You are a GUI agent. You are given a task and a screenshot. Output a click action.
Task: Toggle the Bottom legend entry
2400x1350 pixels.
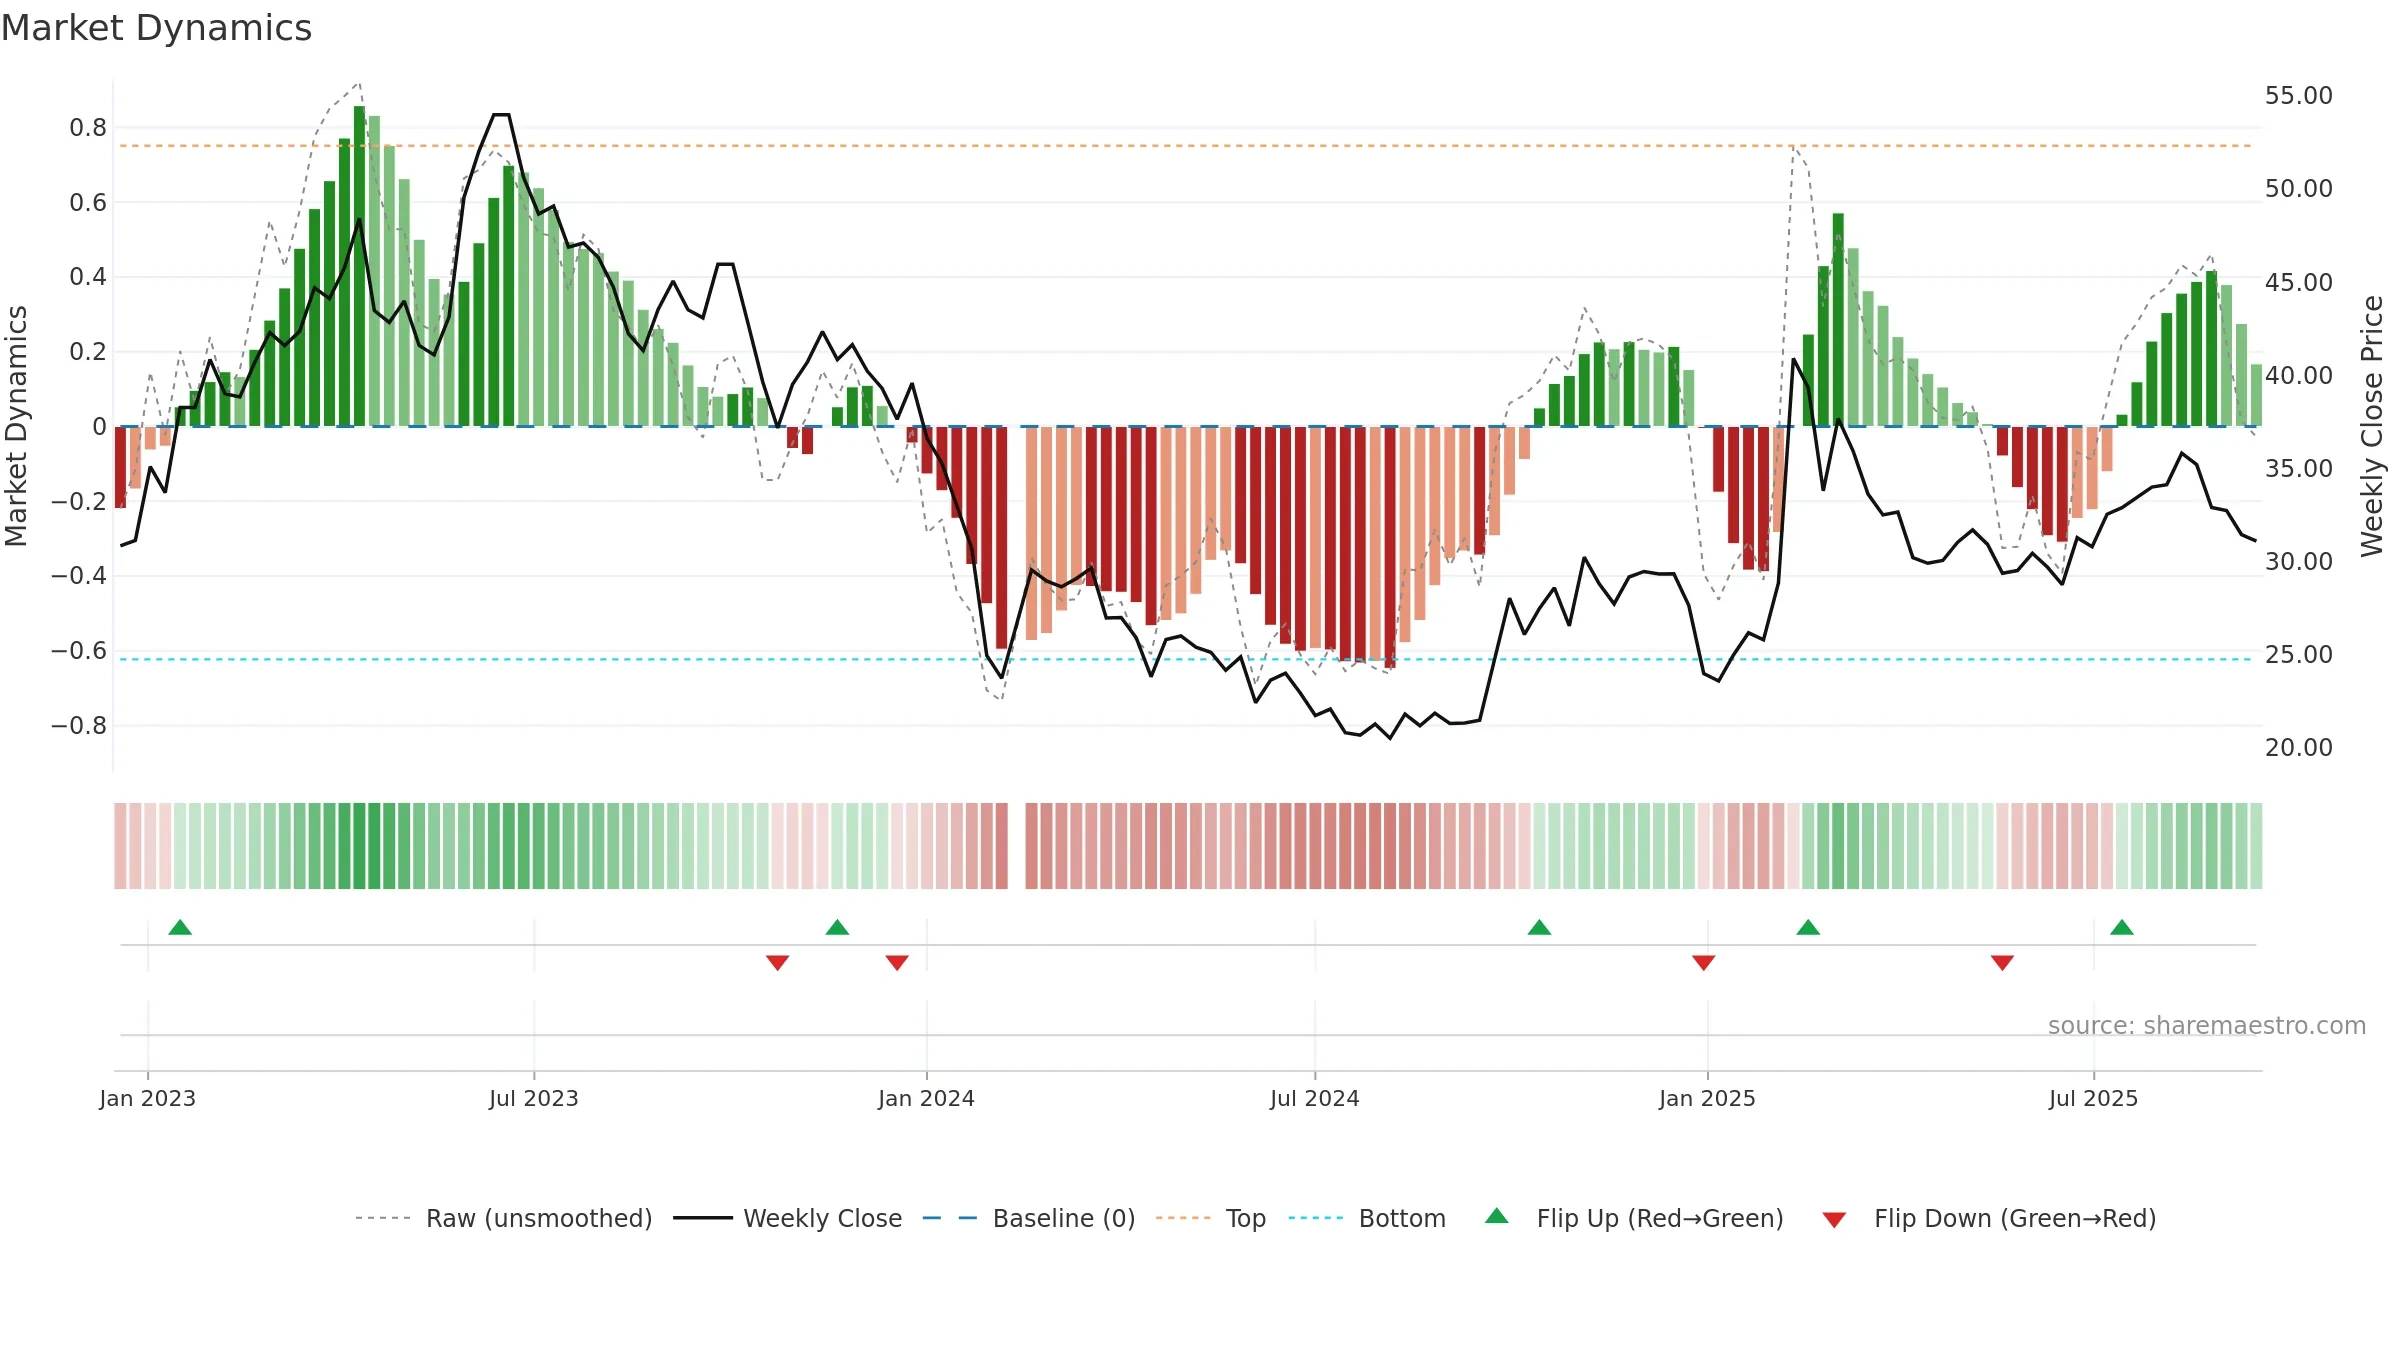(x=1367, y=1218)
